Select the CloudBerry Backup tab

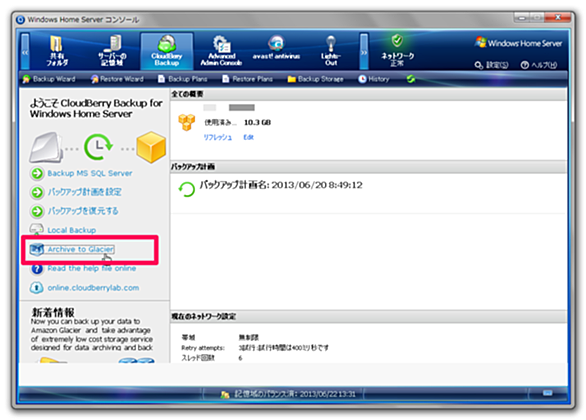167,51
